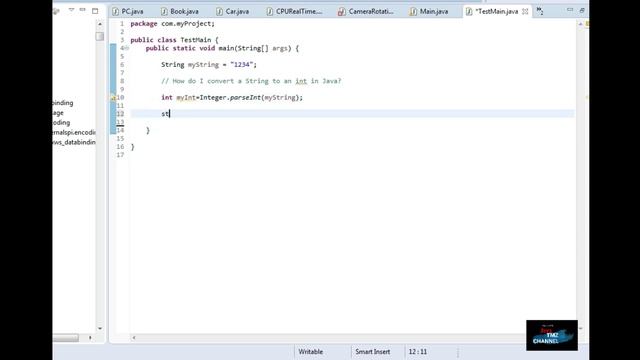Click the 'Smart Insert' status bar field
Image resolution: width=640 pixels, height=360 pixels.
[372, 351]
